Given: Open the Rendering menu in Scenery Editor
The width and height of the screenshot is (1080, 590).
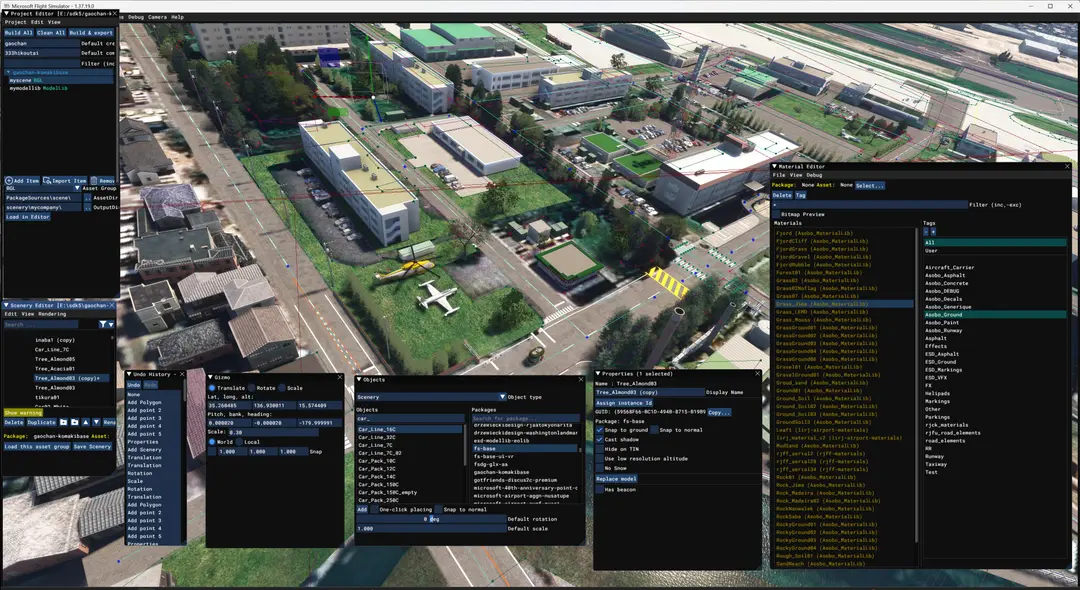Looking at the screenshot, I should 52,314.
